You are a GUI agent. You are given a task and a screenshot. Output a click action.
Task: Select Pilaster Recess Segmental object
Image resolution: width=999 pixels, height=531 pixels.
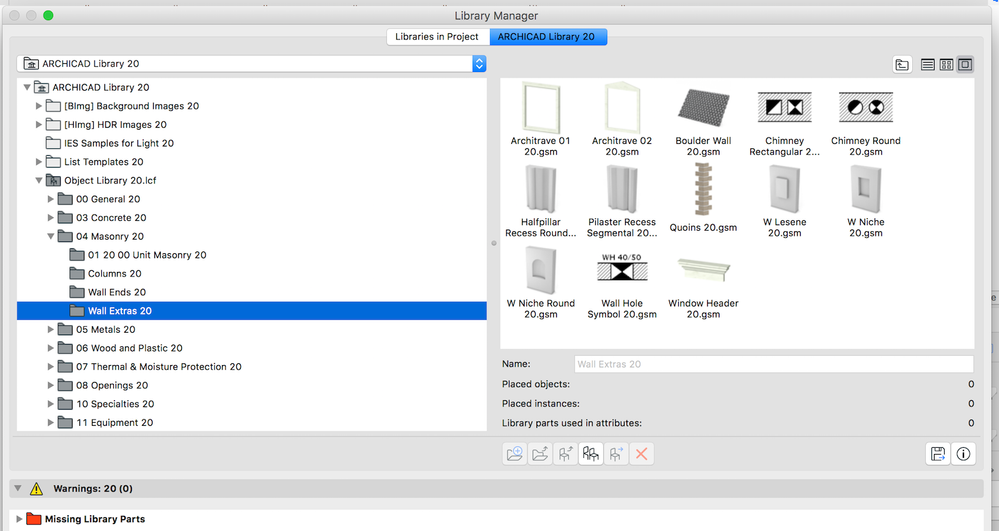click(x=622, y=201)
